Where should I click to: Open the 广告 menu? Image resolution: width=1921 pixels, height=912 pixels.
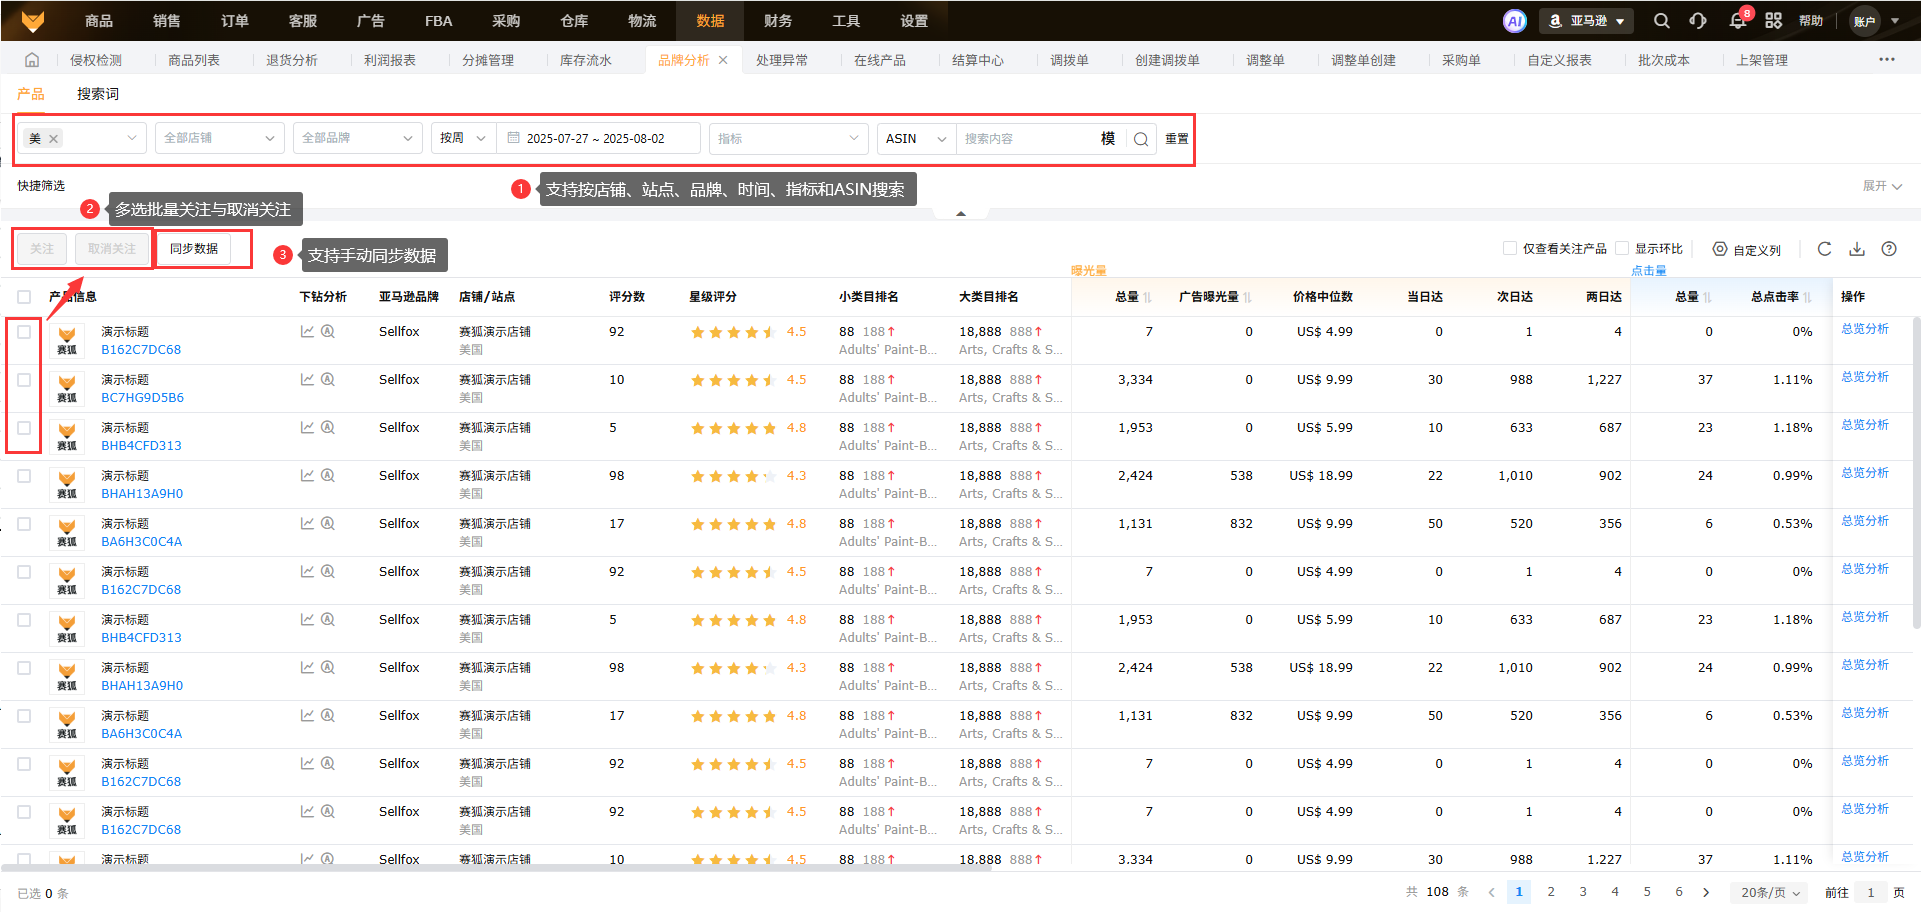tap(370, 21)
